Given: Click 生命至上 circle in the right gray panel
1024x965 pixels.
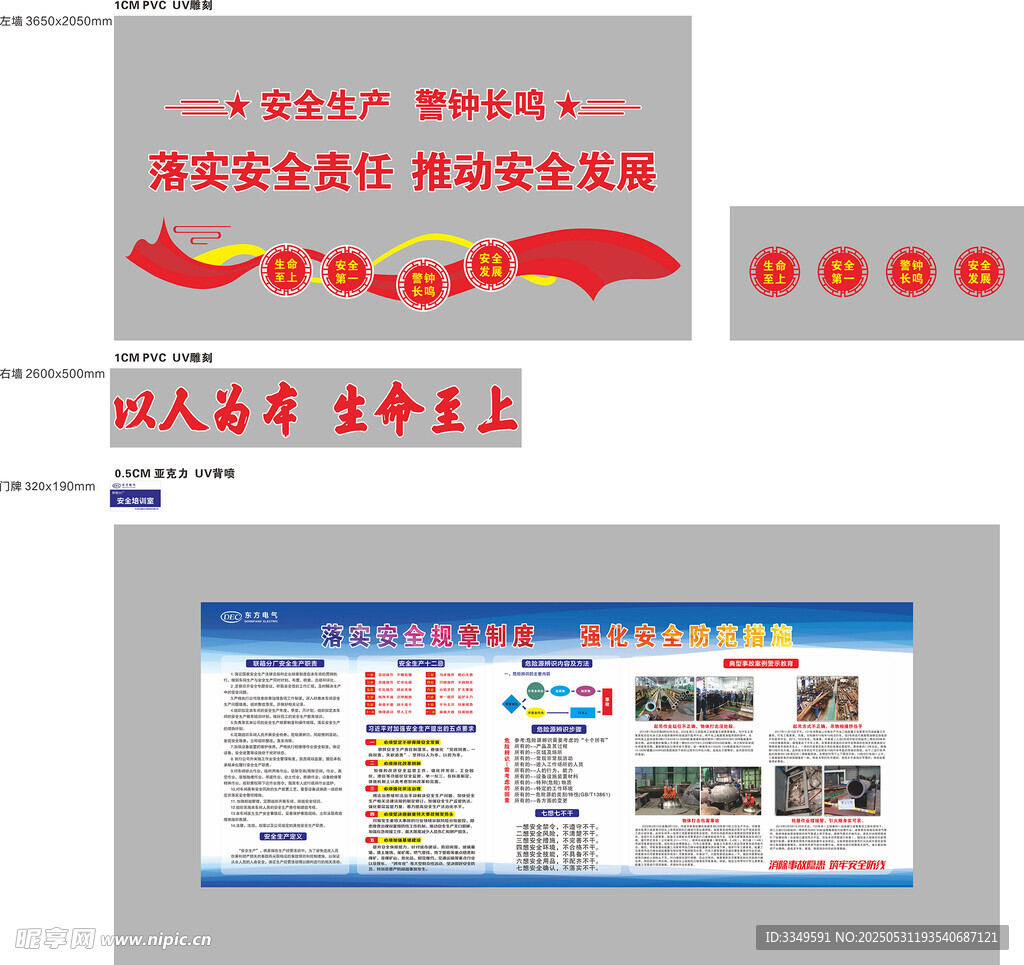Looking at the screenshot, I should click(x=775, y=272).
